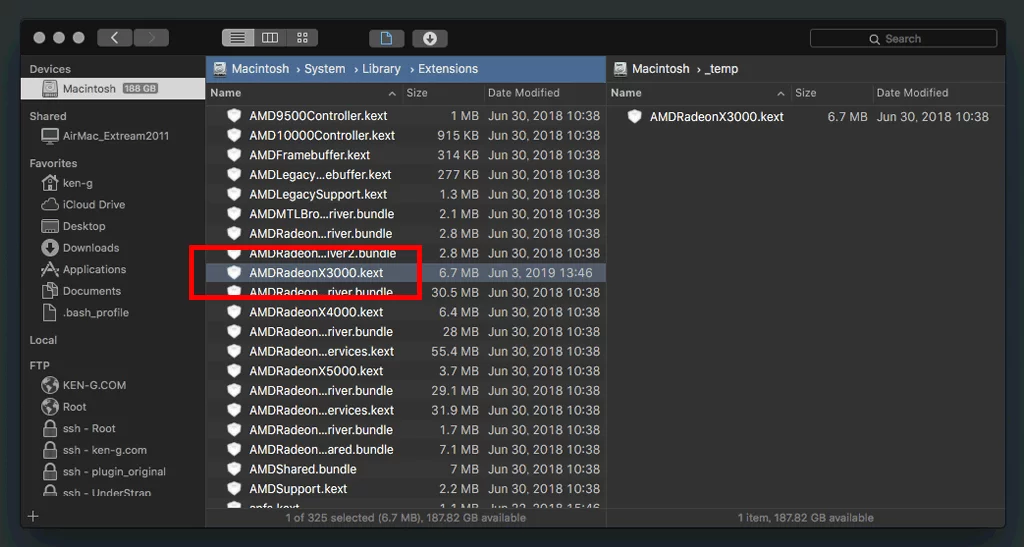Click the Search field
Image resolution: width=1024 pixels, height=547 pixels.
pyautogui.click(x=903, y=39)
